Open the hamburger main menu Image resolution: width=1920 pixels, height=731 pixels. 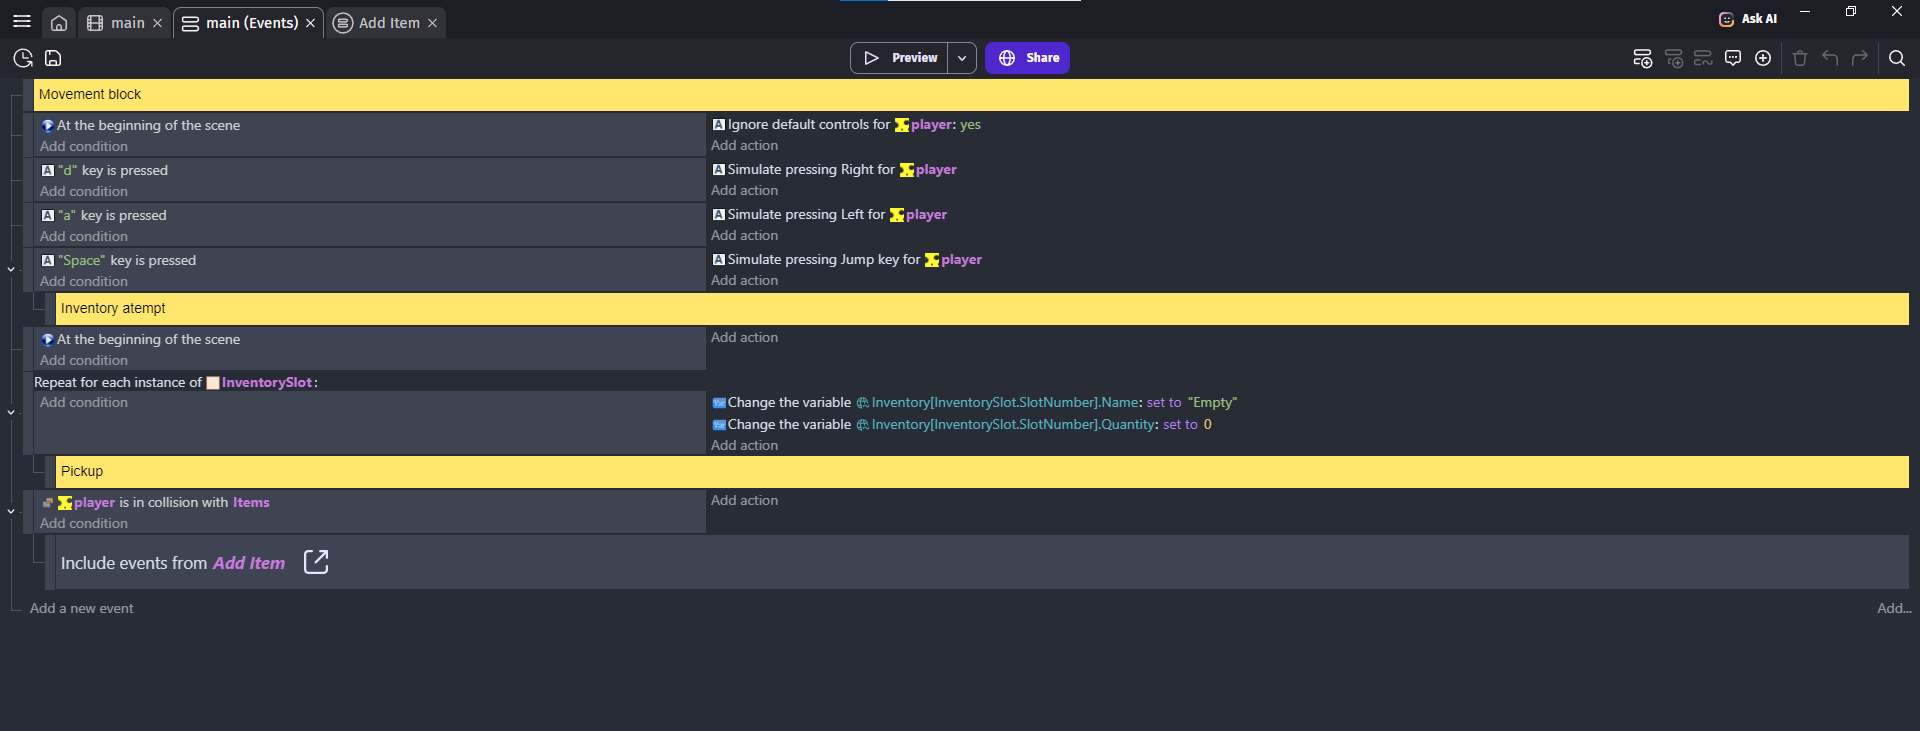[x=21, y=22]
